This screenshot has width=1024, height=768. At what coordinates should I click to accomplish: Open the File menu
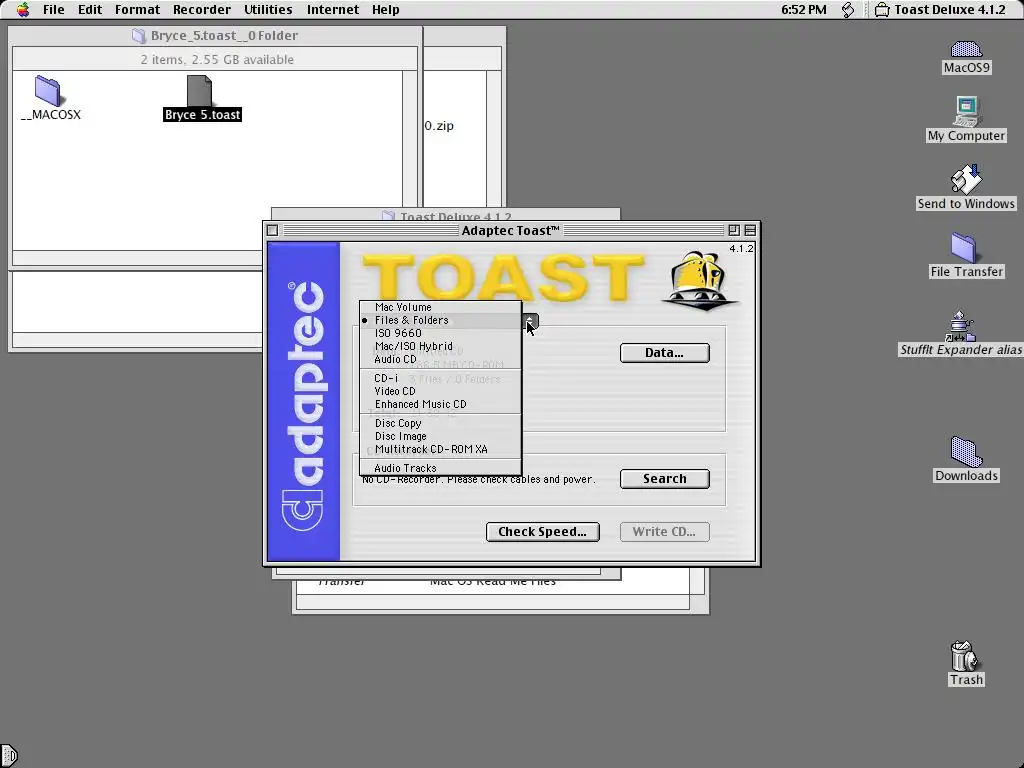click(x=54, y=10)
